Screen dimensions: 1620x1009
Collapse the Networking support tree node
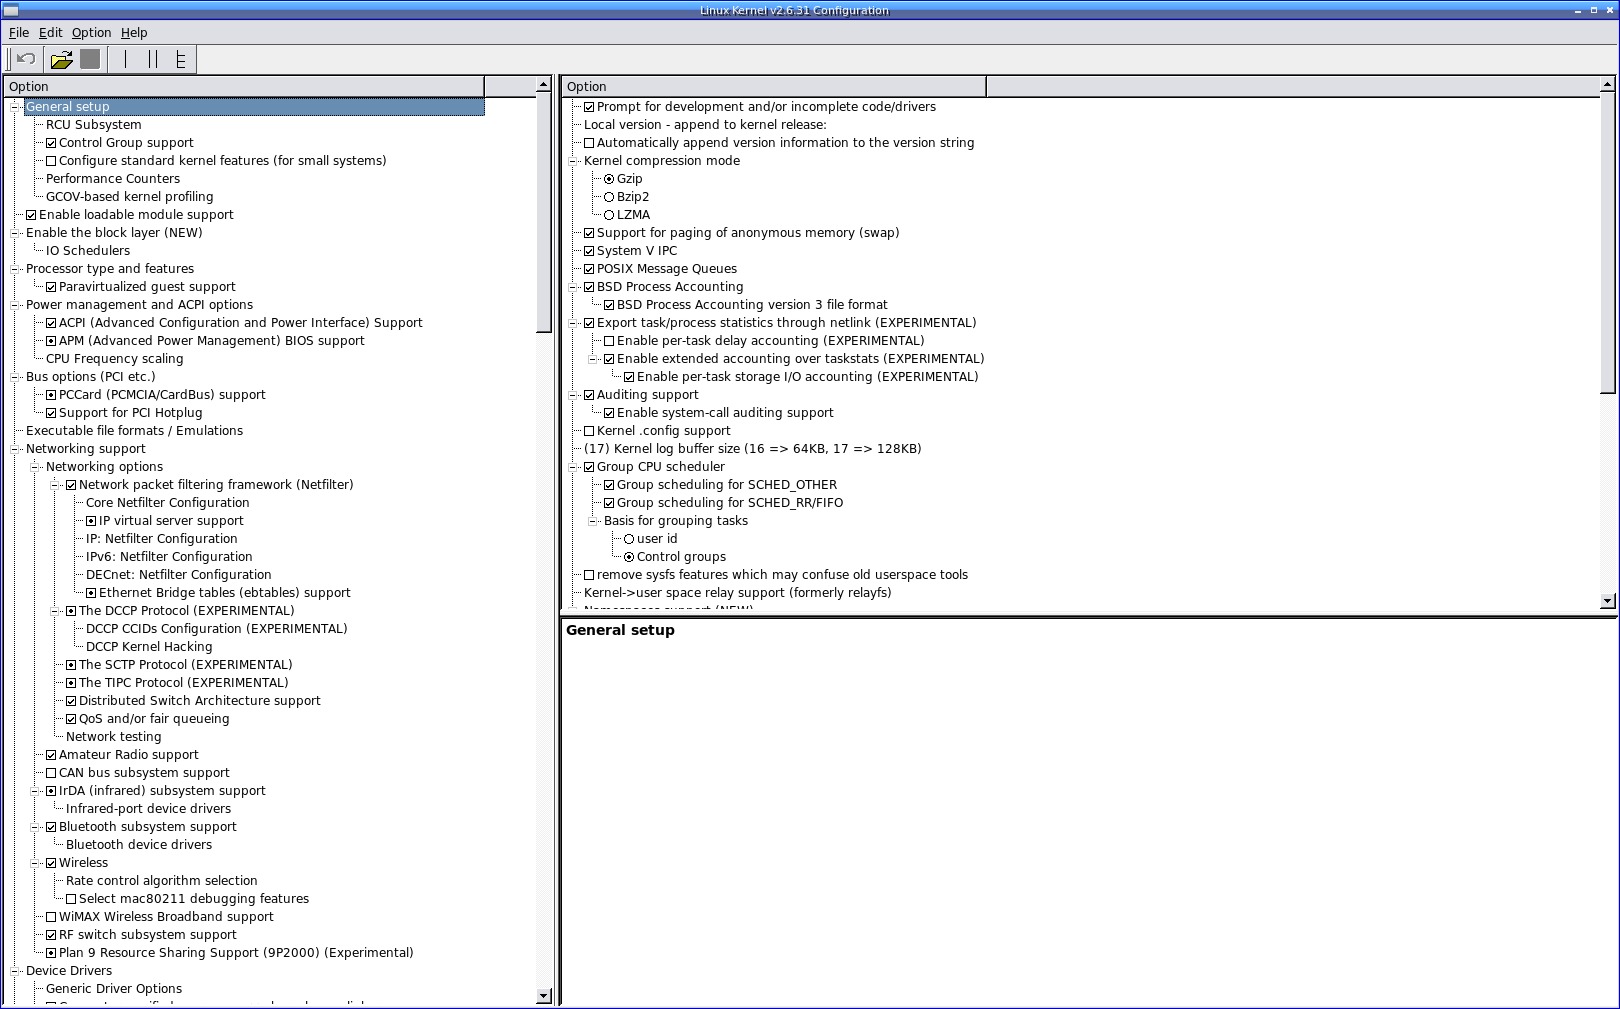pyautogui.click(x=16, y=449)
